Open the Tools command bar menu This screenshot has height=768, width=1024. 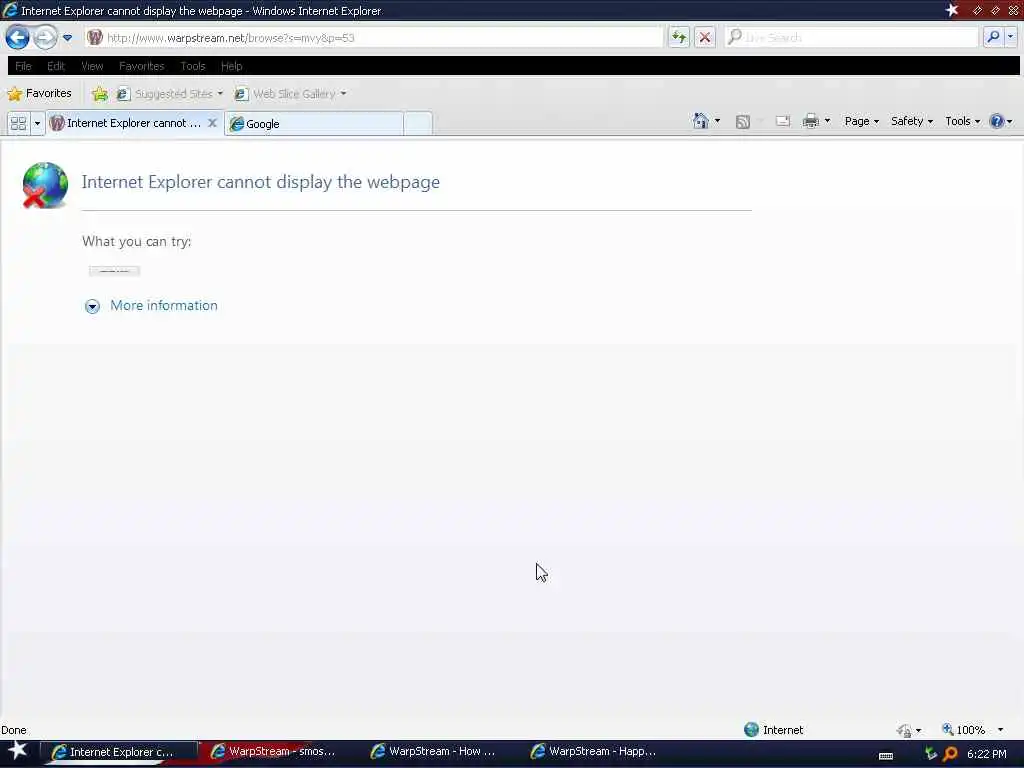963,121
